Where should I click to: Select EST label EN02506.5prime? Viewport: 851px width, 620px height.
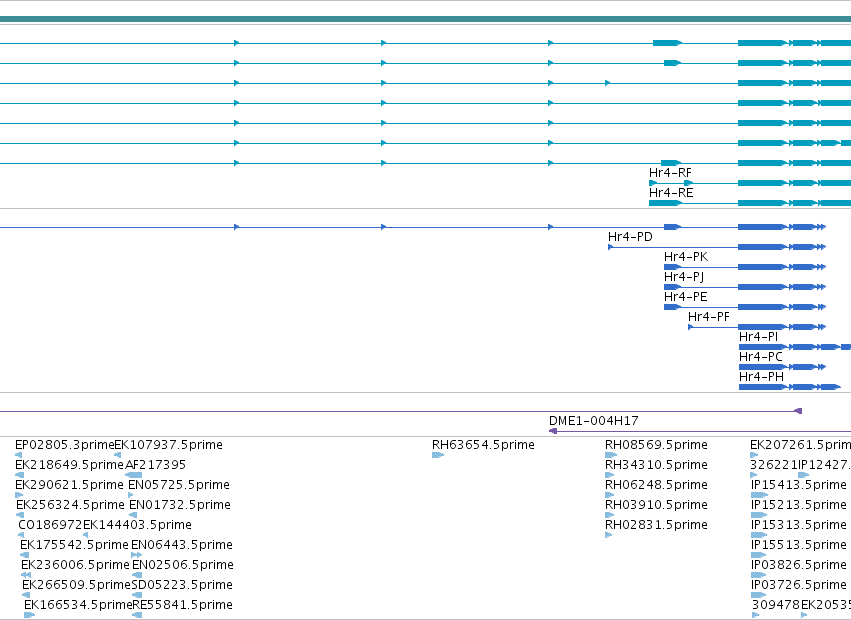coord(183,565)
